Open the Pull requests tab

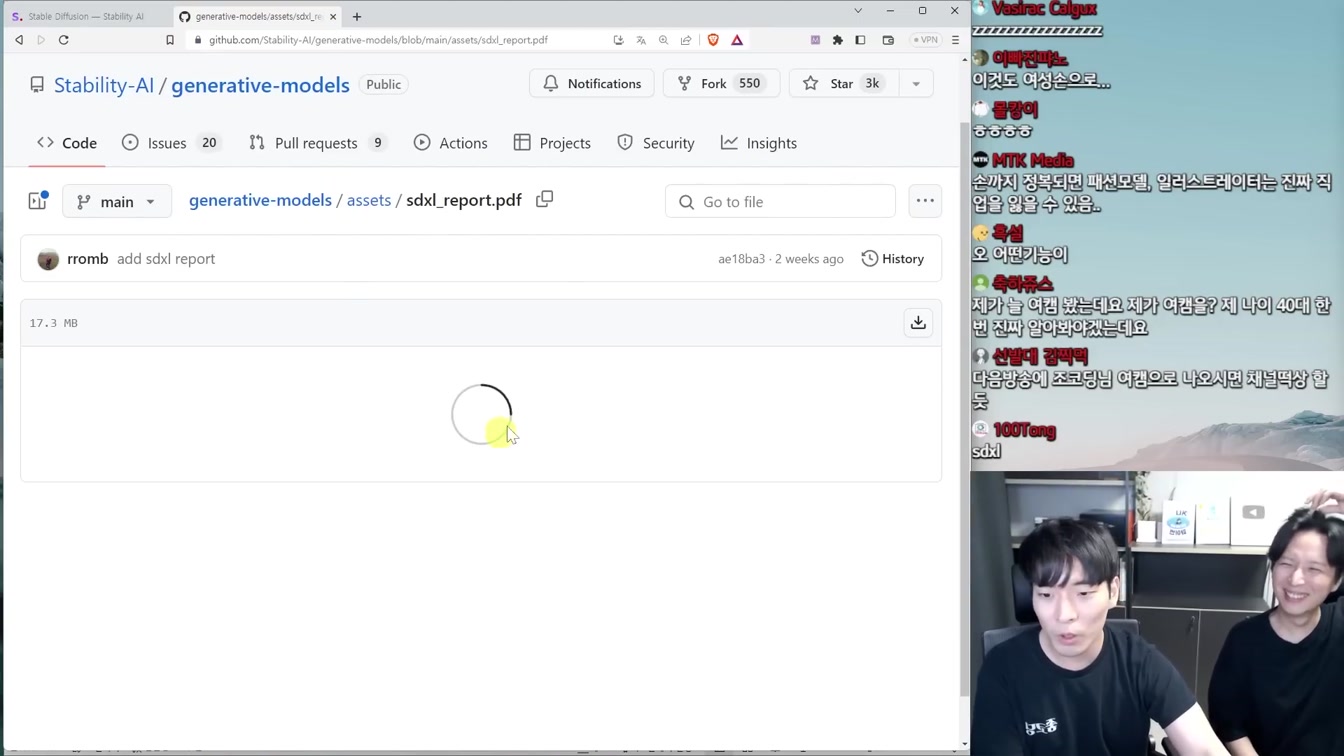pos(318,143)
